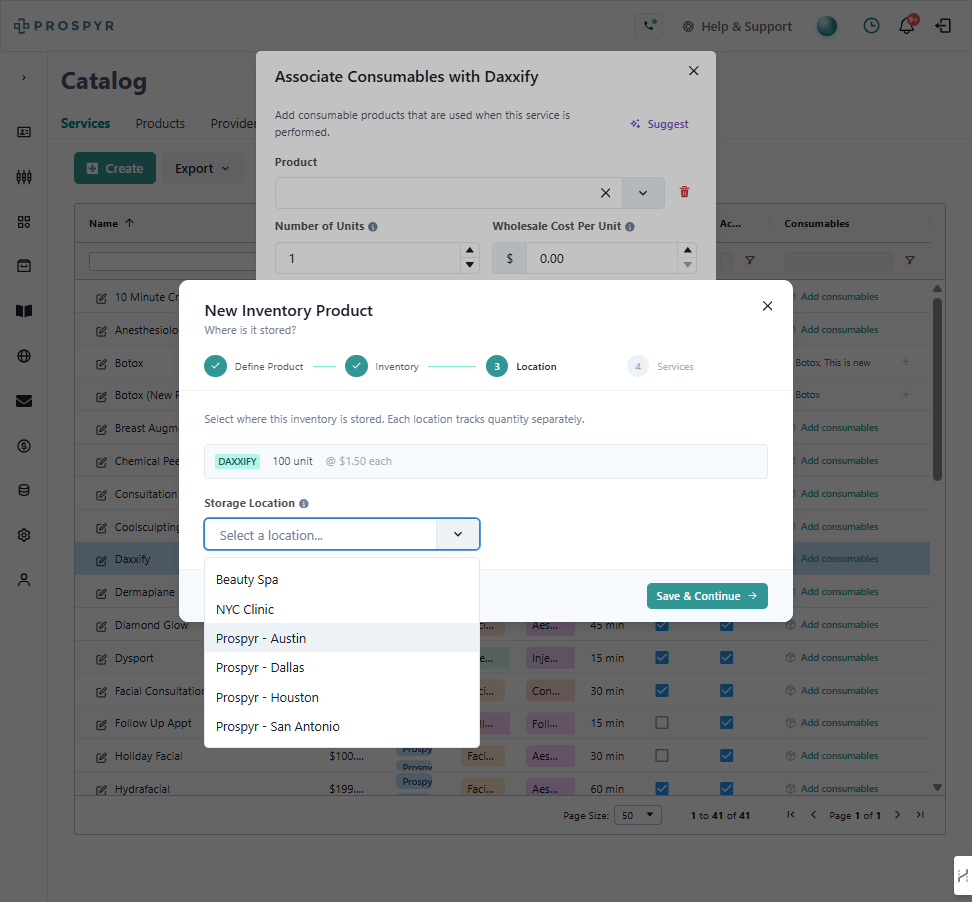This screenshot has width=972, height=902.
Task: Open the notifications bell icon
Action: pyautogui.click(x=907, y=25)
